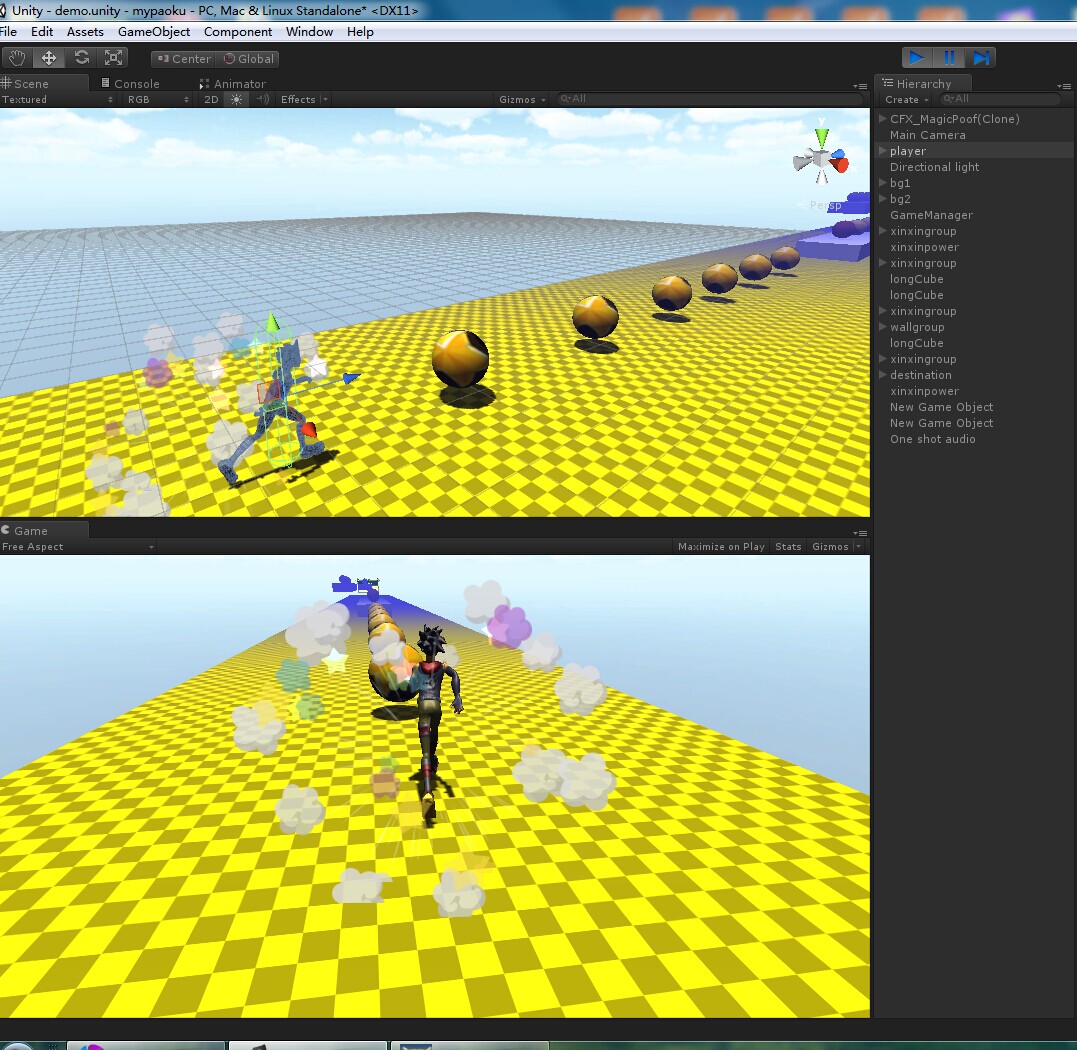Open the GameObject menu
The width and height of the screenshot is (1077, 1050).
(154, 31)
